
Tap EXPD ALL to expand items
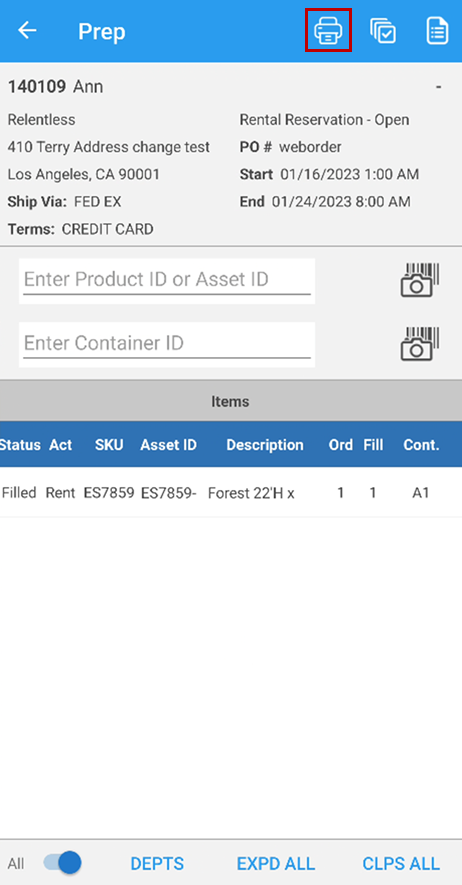pos(276,864)
